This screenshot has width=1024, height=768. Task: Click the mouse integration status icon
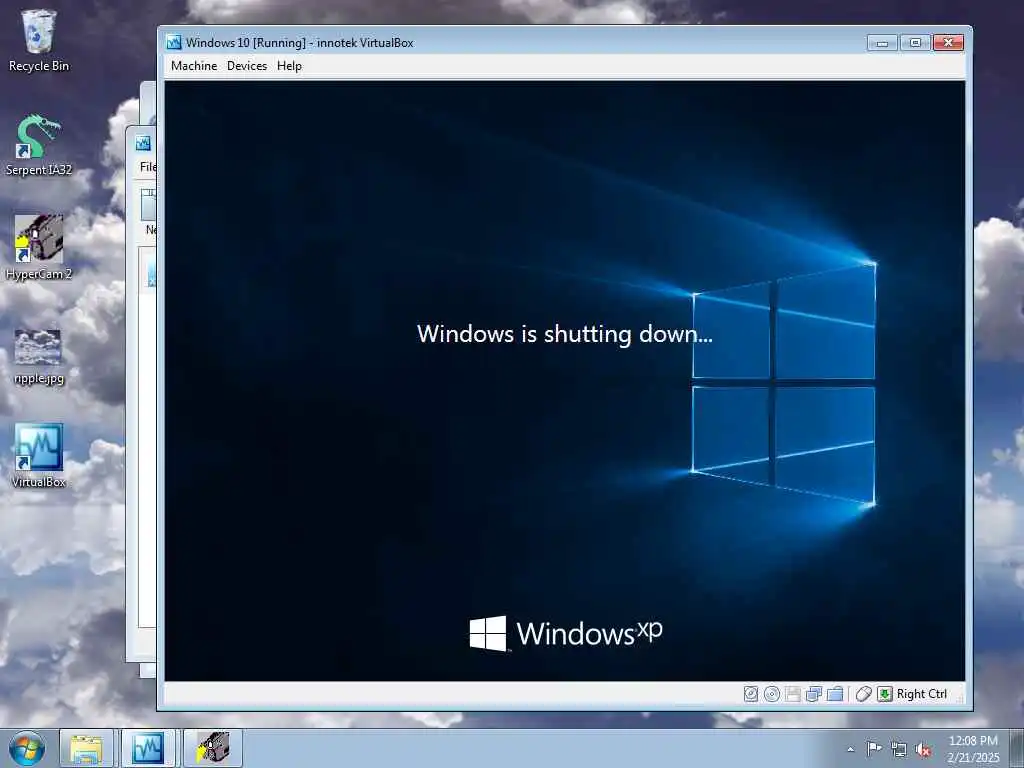tap(863, 694)
